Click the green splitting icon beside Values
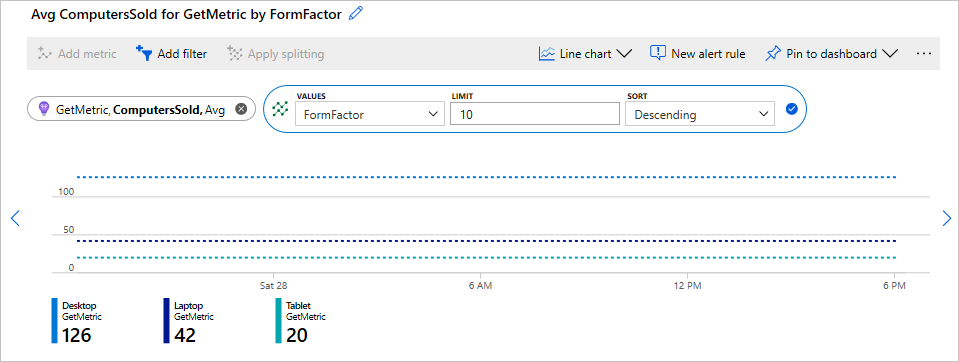Viewport: 959px width, 362px height. pos(280,109)
